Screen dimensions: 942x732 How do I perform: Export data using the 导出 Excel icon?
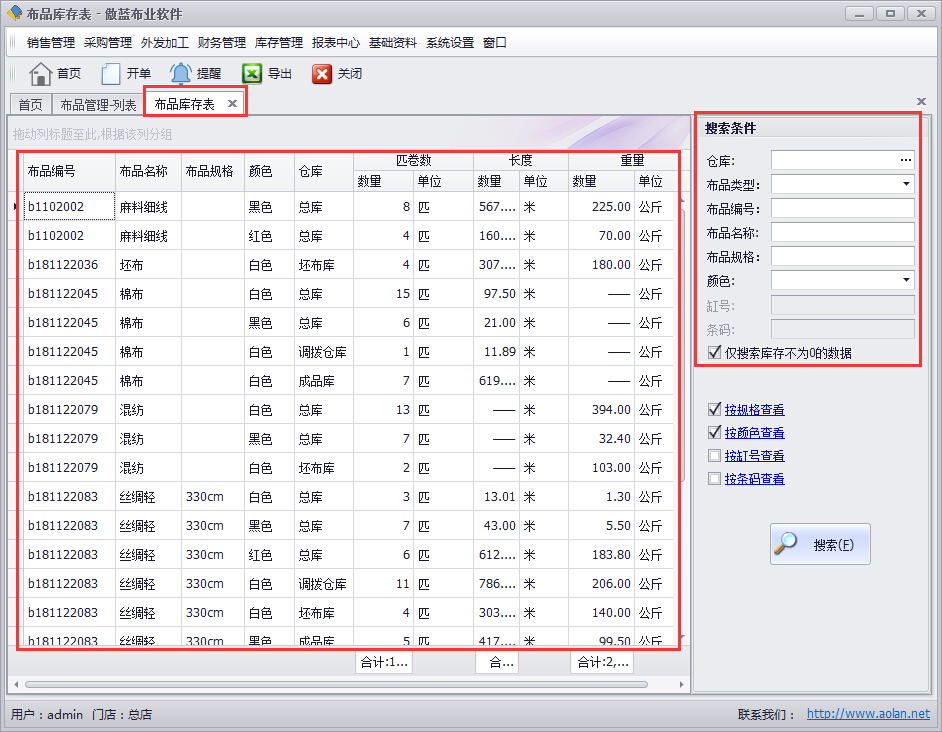(x=252, y=71)
